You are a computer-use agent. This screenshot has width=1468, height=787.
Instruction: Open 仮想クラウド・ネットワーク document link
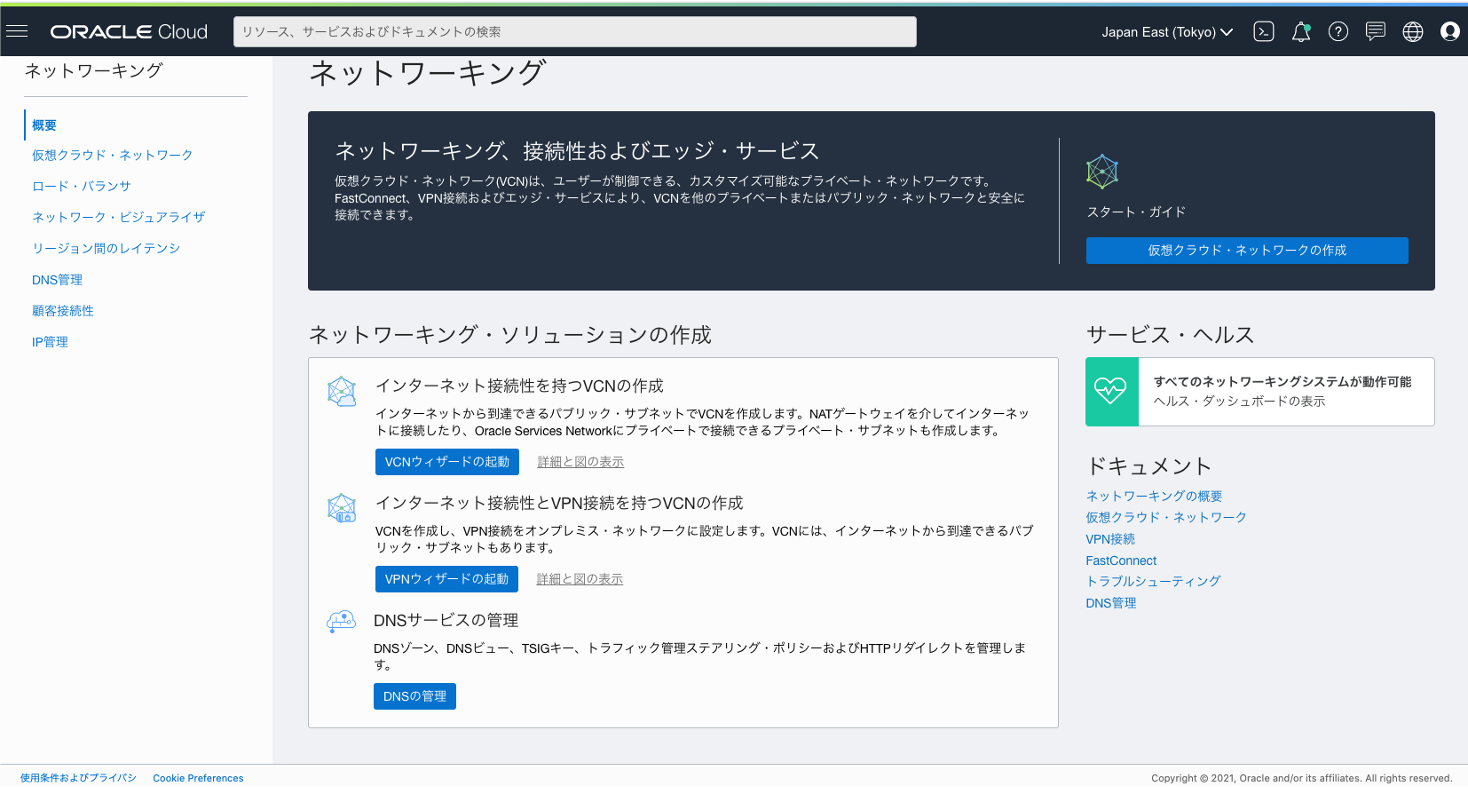coord(1166,517)
